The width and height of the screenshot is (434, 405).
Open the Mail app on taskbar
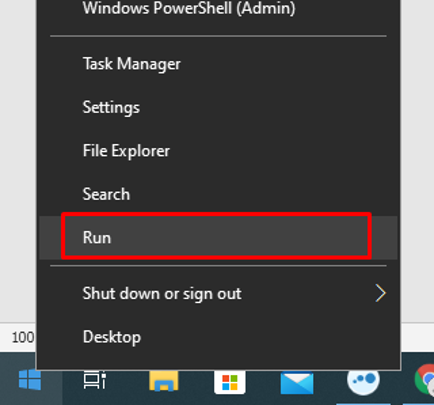click(x=297, y=382)
